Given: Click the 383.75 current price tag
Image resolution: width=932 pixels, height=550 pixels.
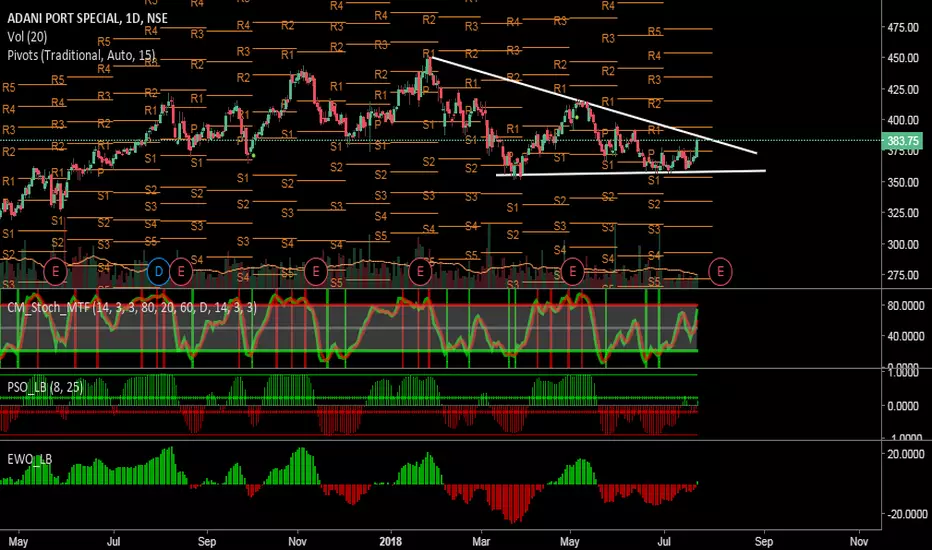Looking at the screenshot, I should [902, 141].
